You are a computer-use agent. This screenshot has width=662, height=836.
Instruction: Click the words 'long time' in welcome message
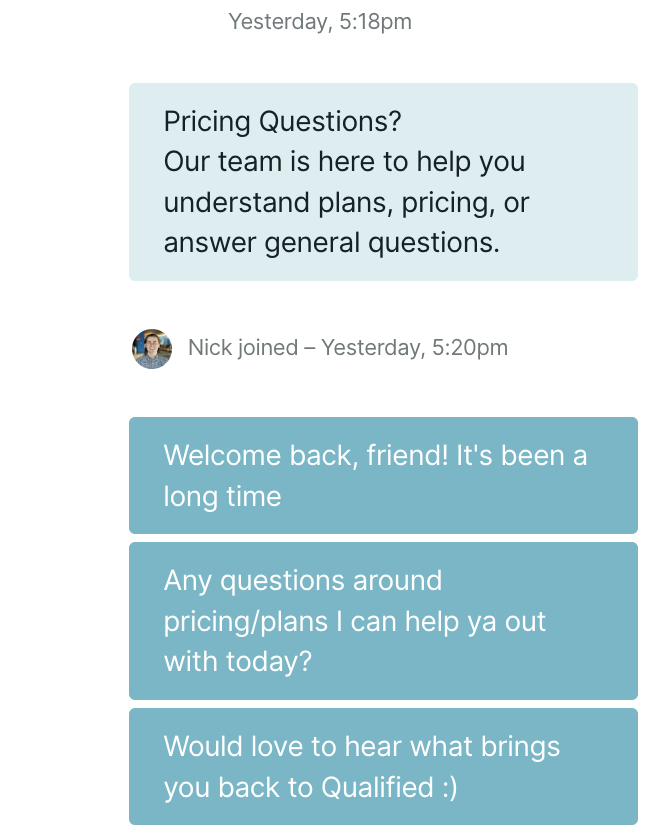(x=222, y=497)
